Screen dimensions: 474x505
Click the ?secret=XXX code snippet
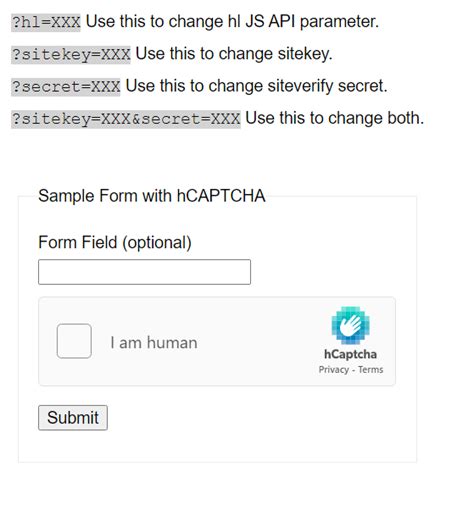(x=66, y=87)
